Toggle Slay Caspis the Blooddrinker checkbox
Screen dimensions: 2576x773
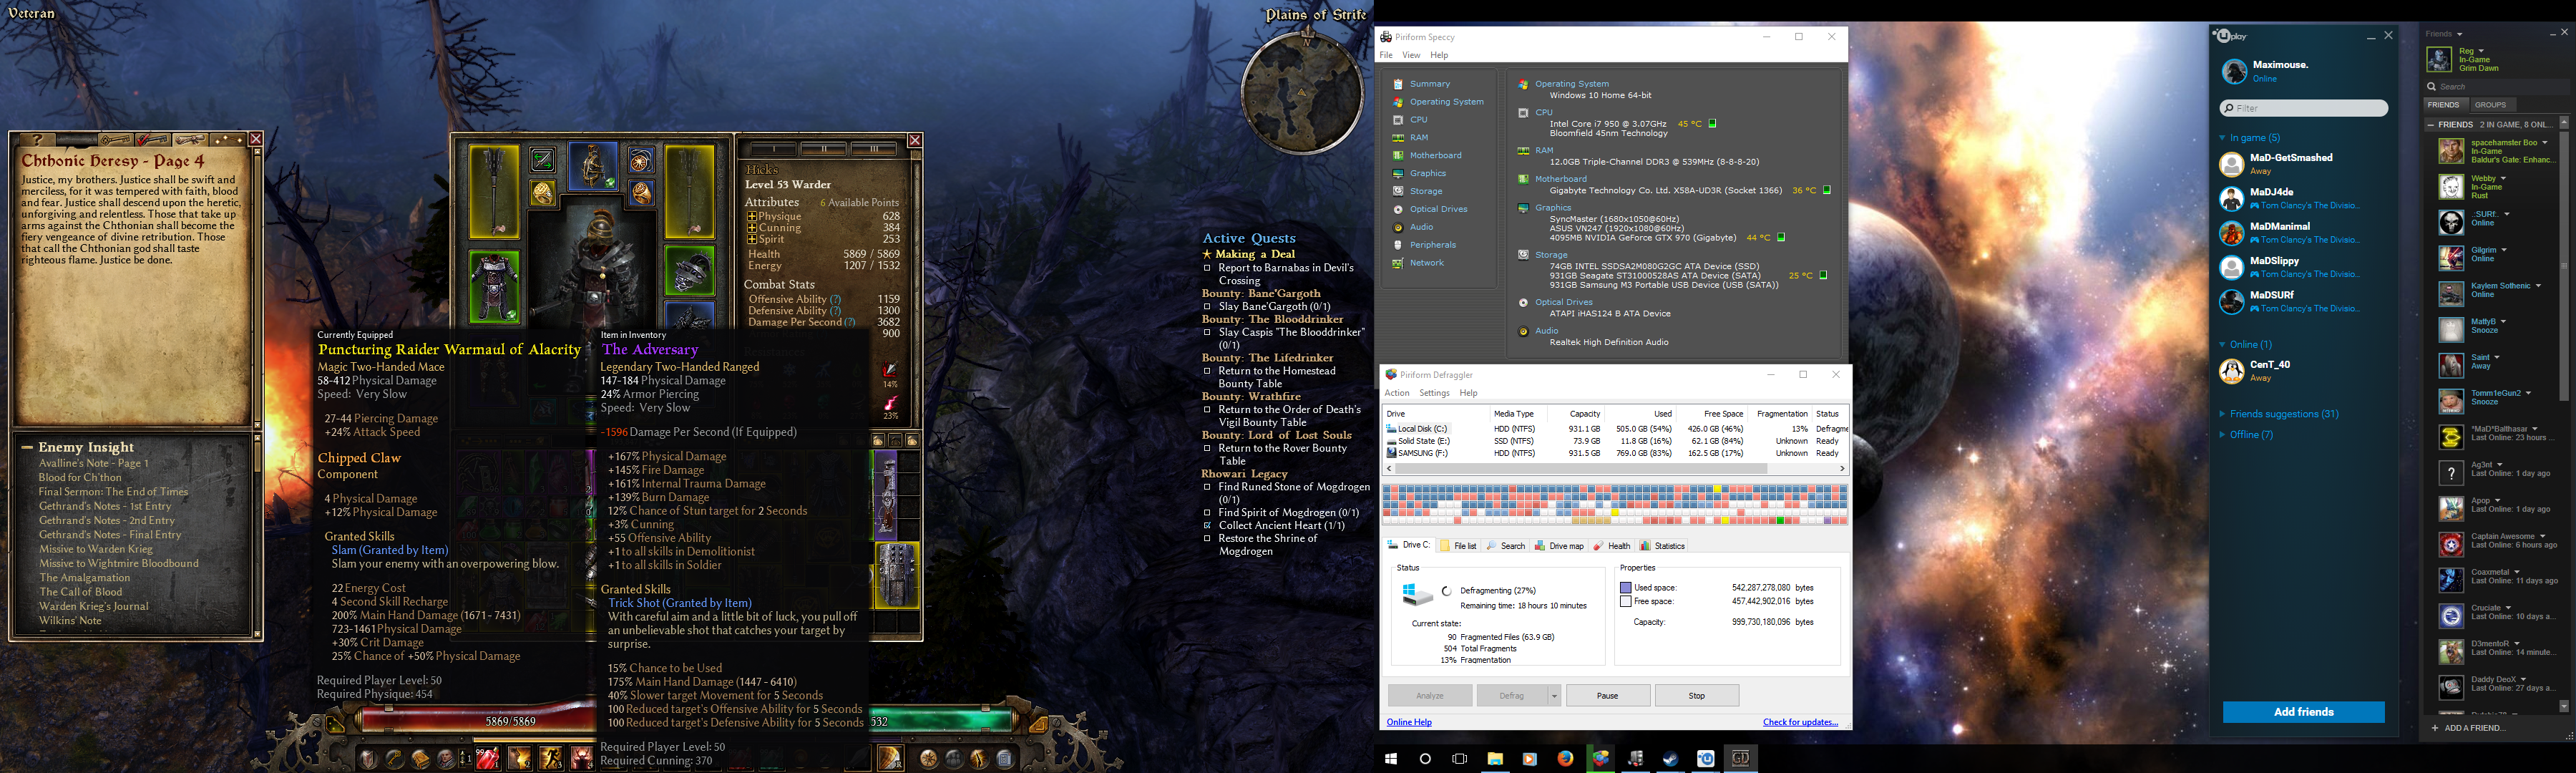click(x=1207, y=332)
